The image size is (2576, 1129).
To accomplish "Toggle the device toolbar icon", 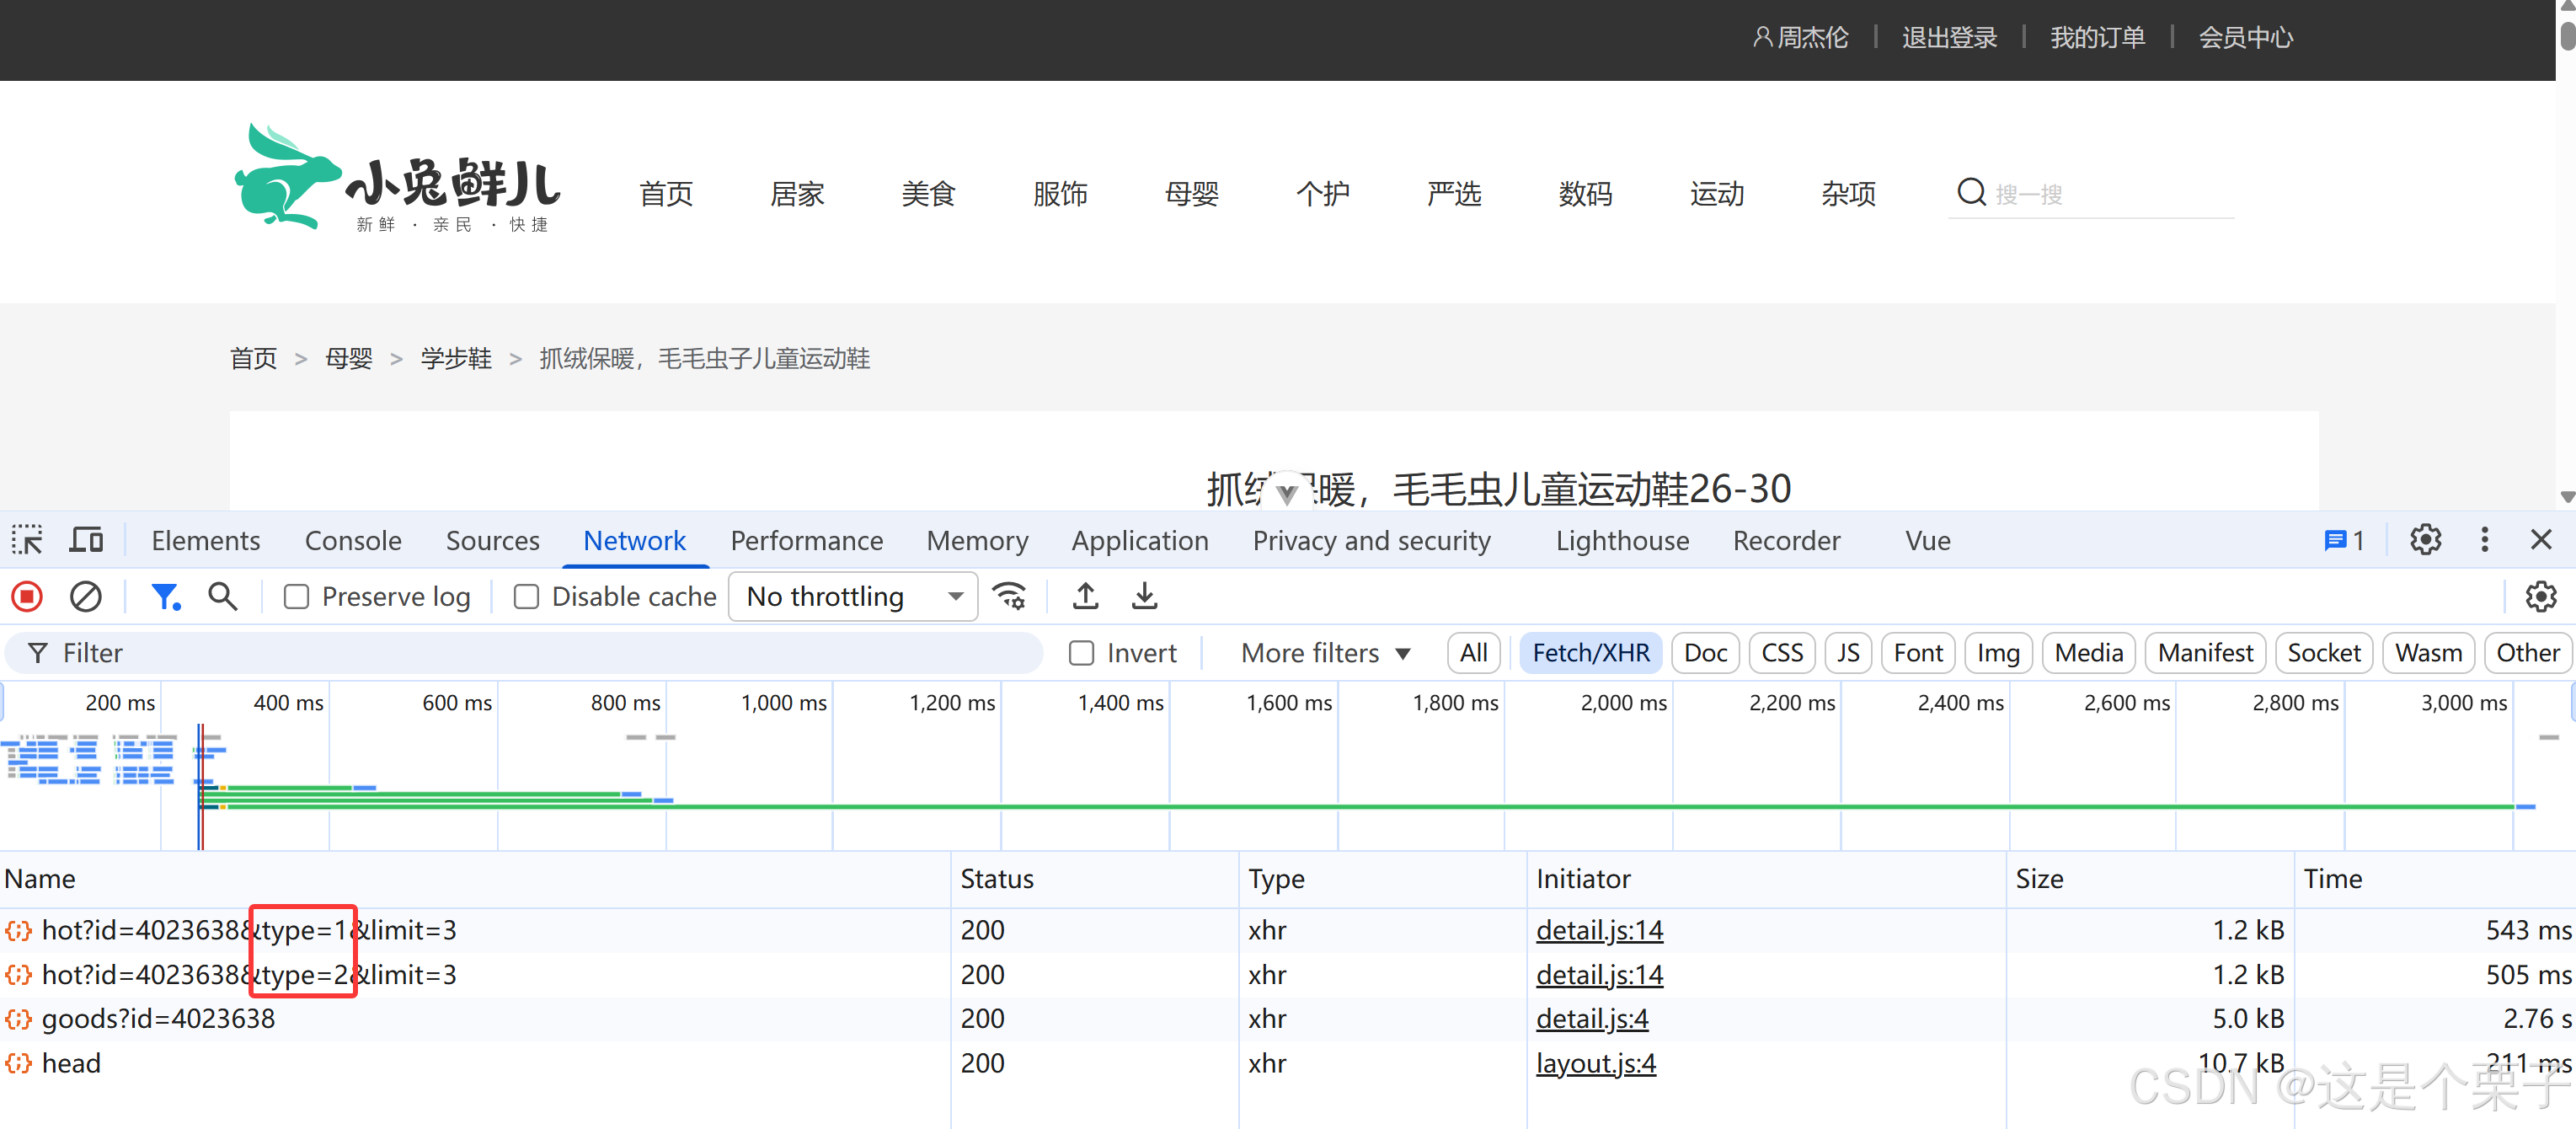I will (x=86, y=541).
